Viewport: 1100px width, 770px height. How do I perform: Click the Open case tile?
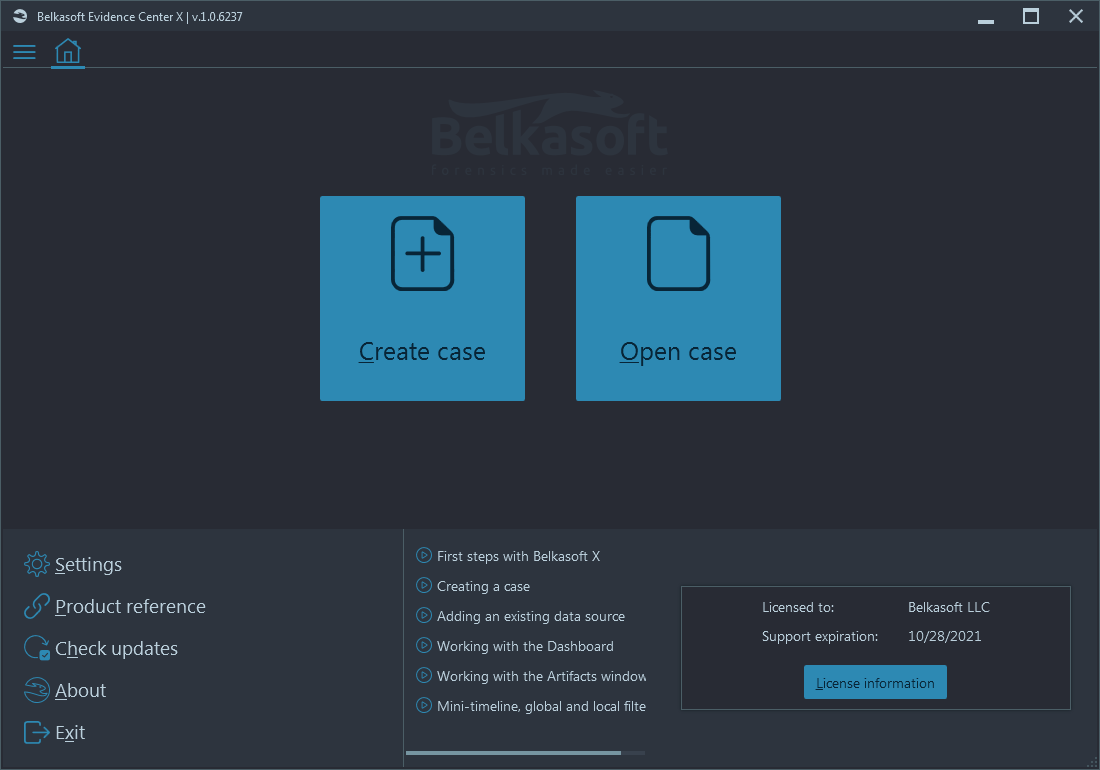coord(678,298)
